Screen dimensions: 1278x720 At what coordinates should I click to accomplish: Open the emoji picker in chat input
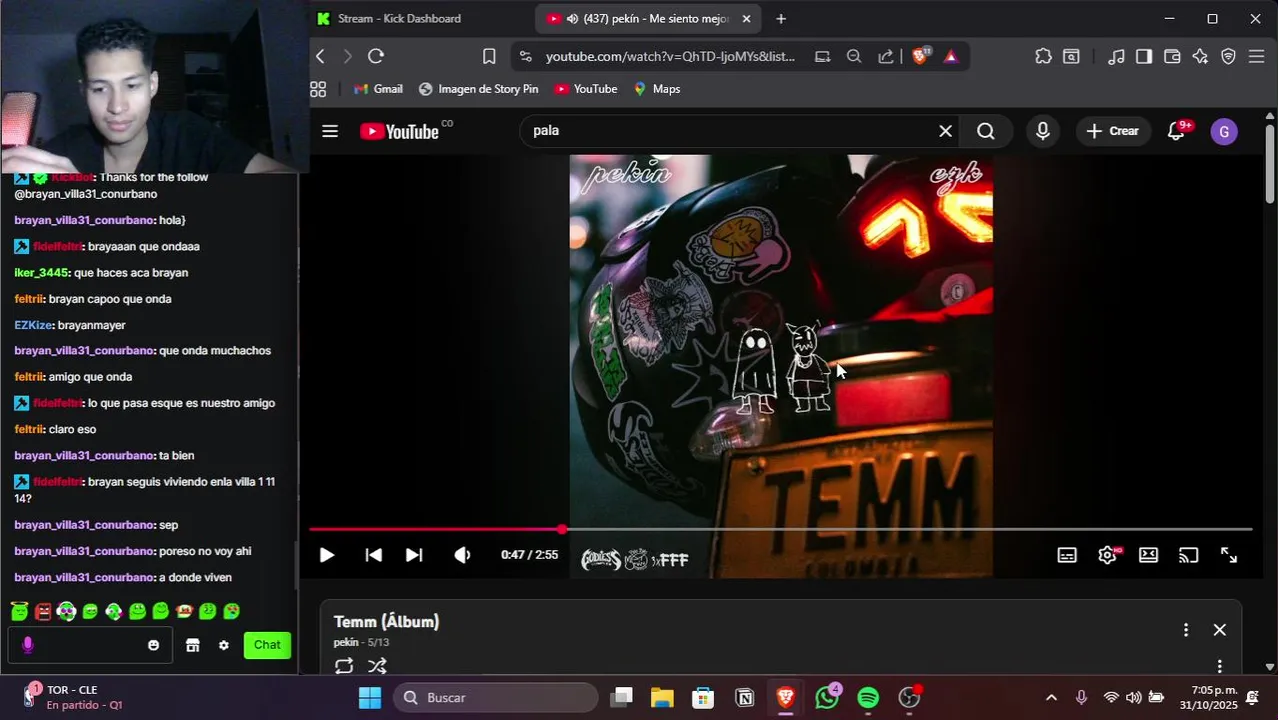point(153,646)
